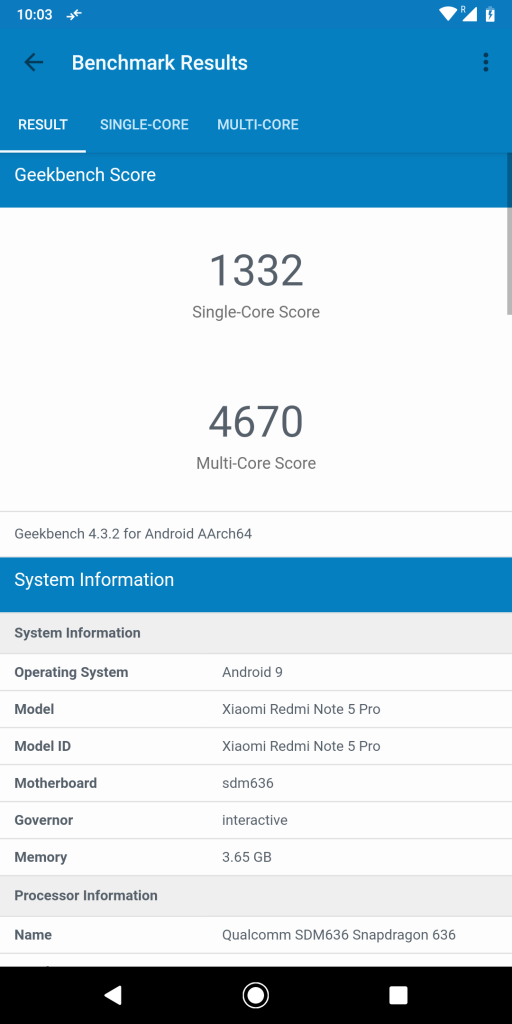Tap the Benchmark Results title
The height and width of the screenshot is (1024, 512).
tap(159, 63)
